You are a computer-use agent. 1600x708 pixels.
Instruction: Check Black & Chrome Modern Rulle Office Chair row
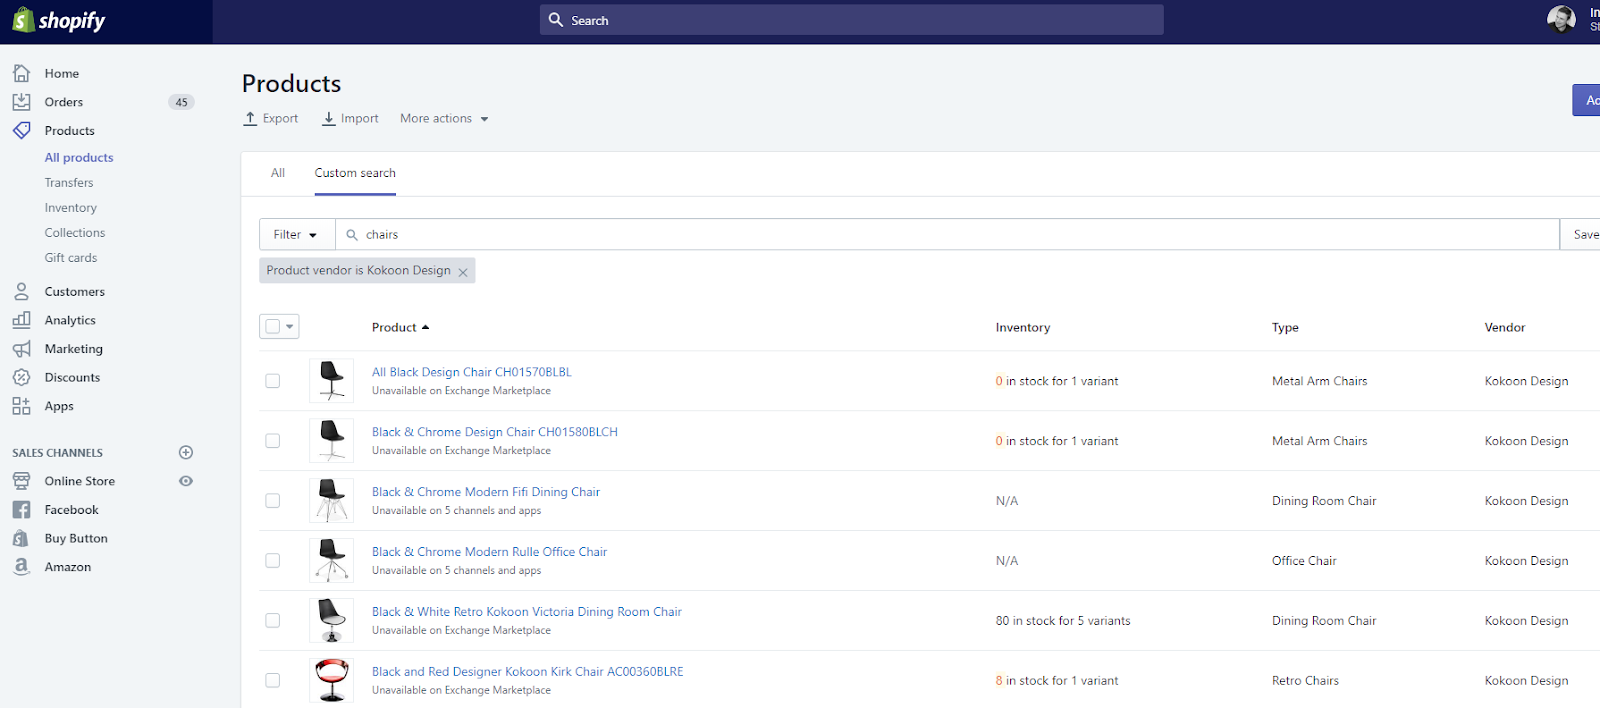tap(272, 561)
